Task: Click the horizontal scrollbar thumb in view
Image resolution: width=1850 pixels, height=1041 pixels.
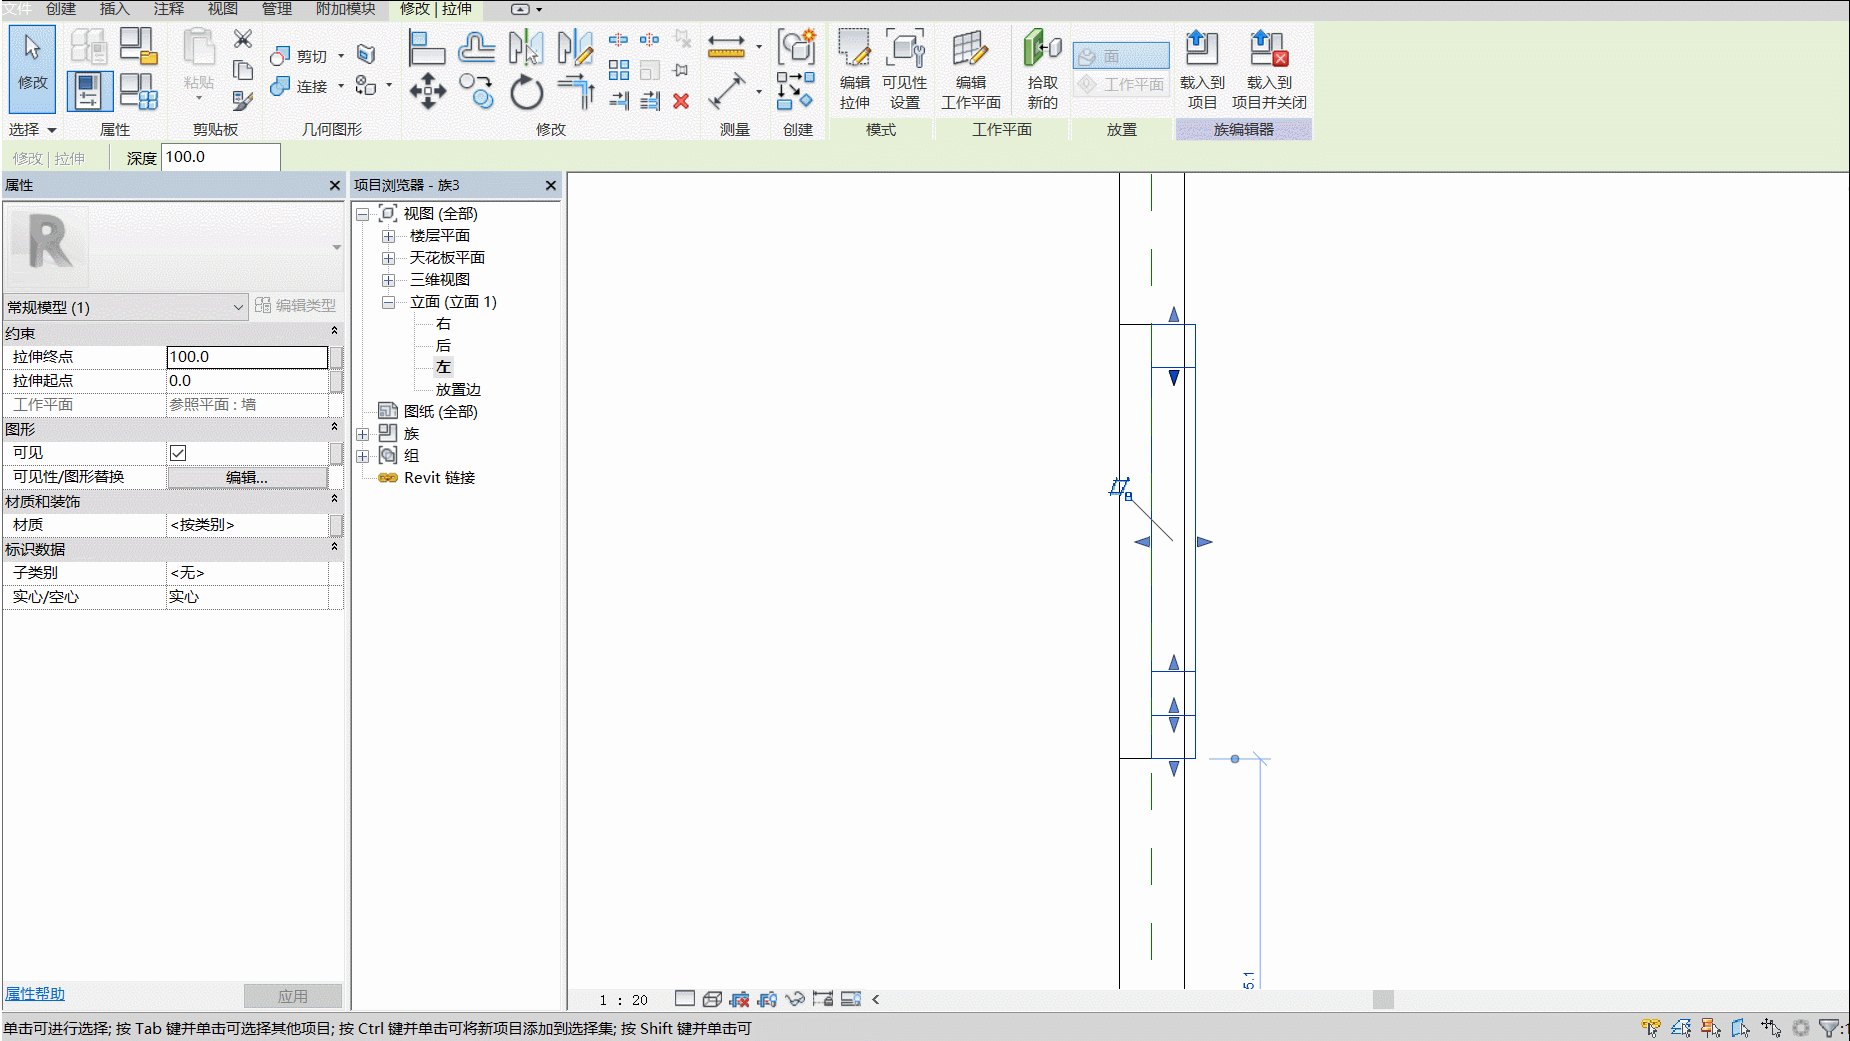Action: click(1383, 999)
